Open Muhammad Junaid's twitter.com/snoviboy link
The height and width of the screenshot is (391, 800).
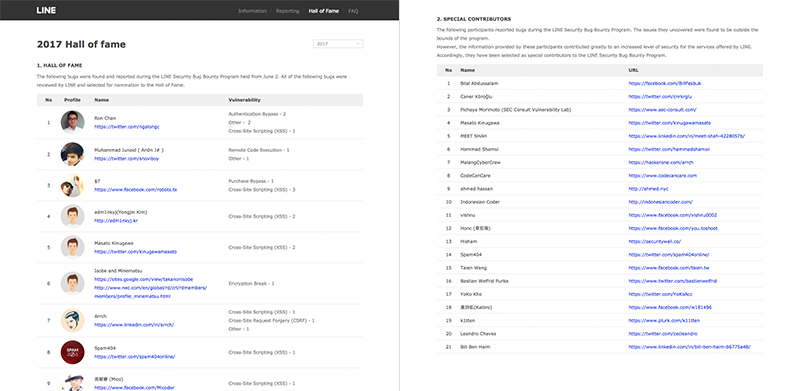tap(127, 159)
